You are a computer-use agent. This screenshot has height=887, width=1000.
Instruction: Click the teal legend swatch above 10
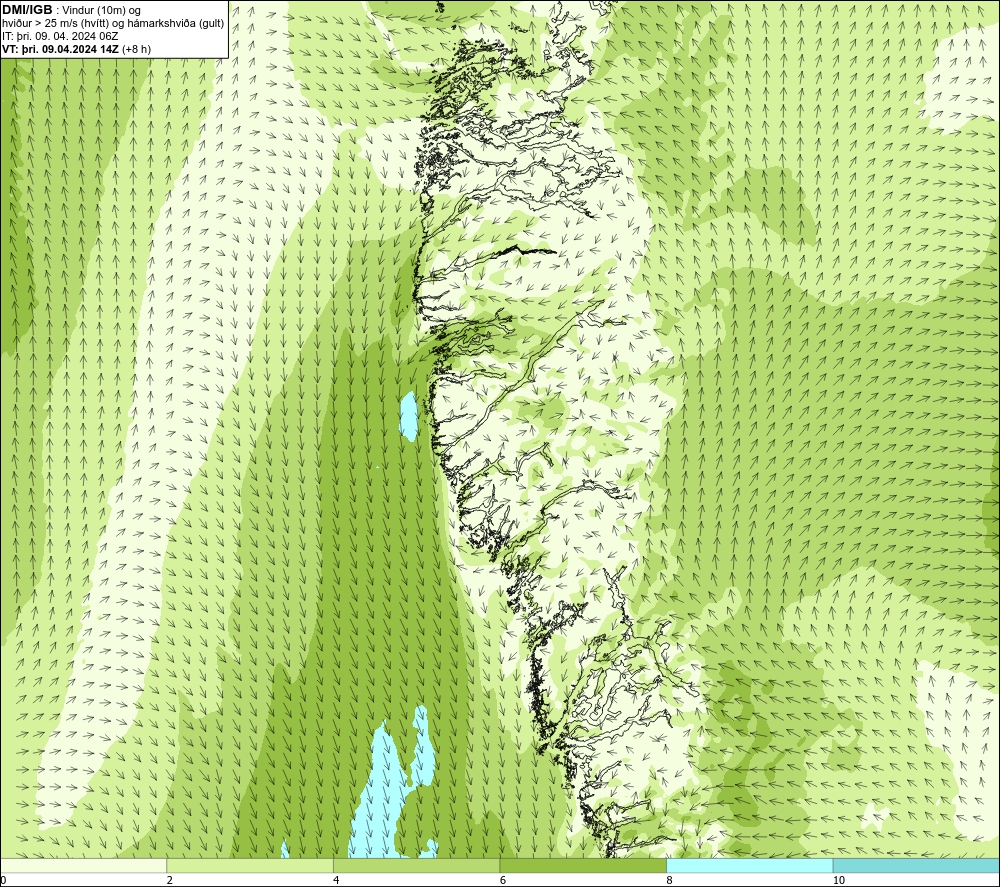916,865
